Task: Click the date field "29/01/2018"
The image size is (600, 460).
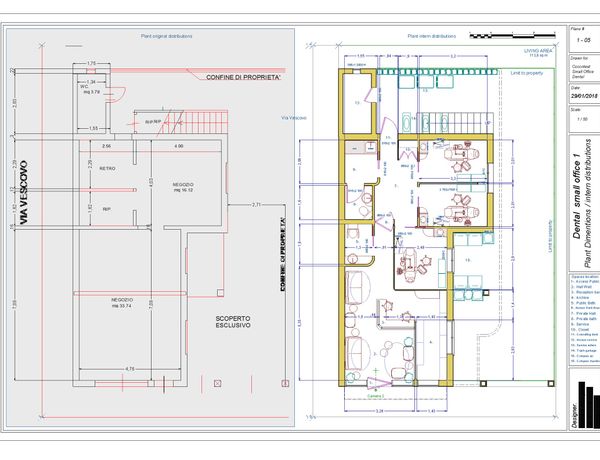Action: pos(582,95)
